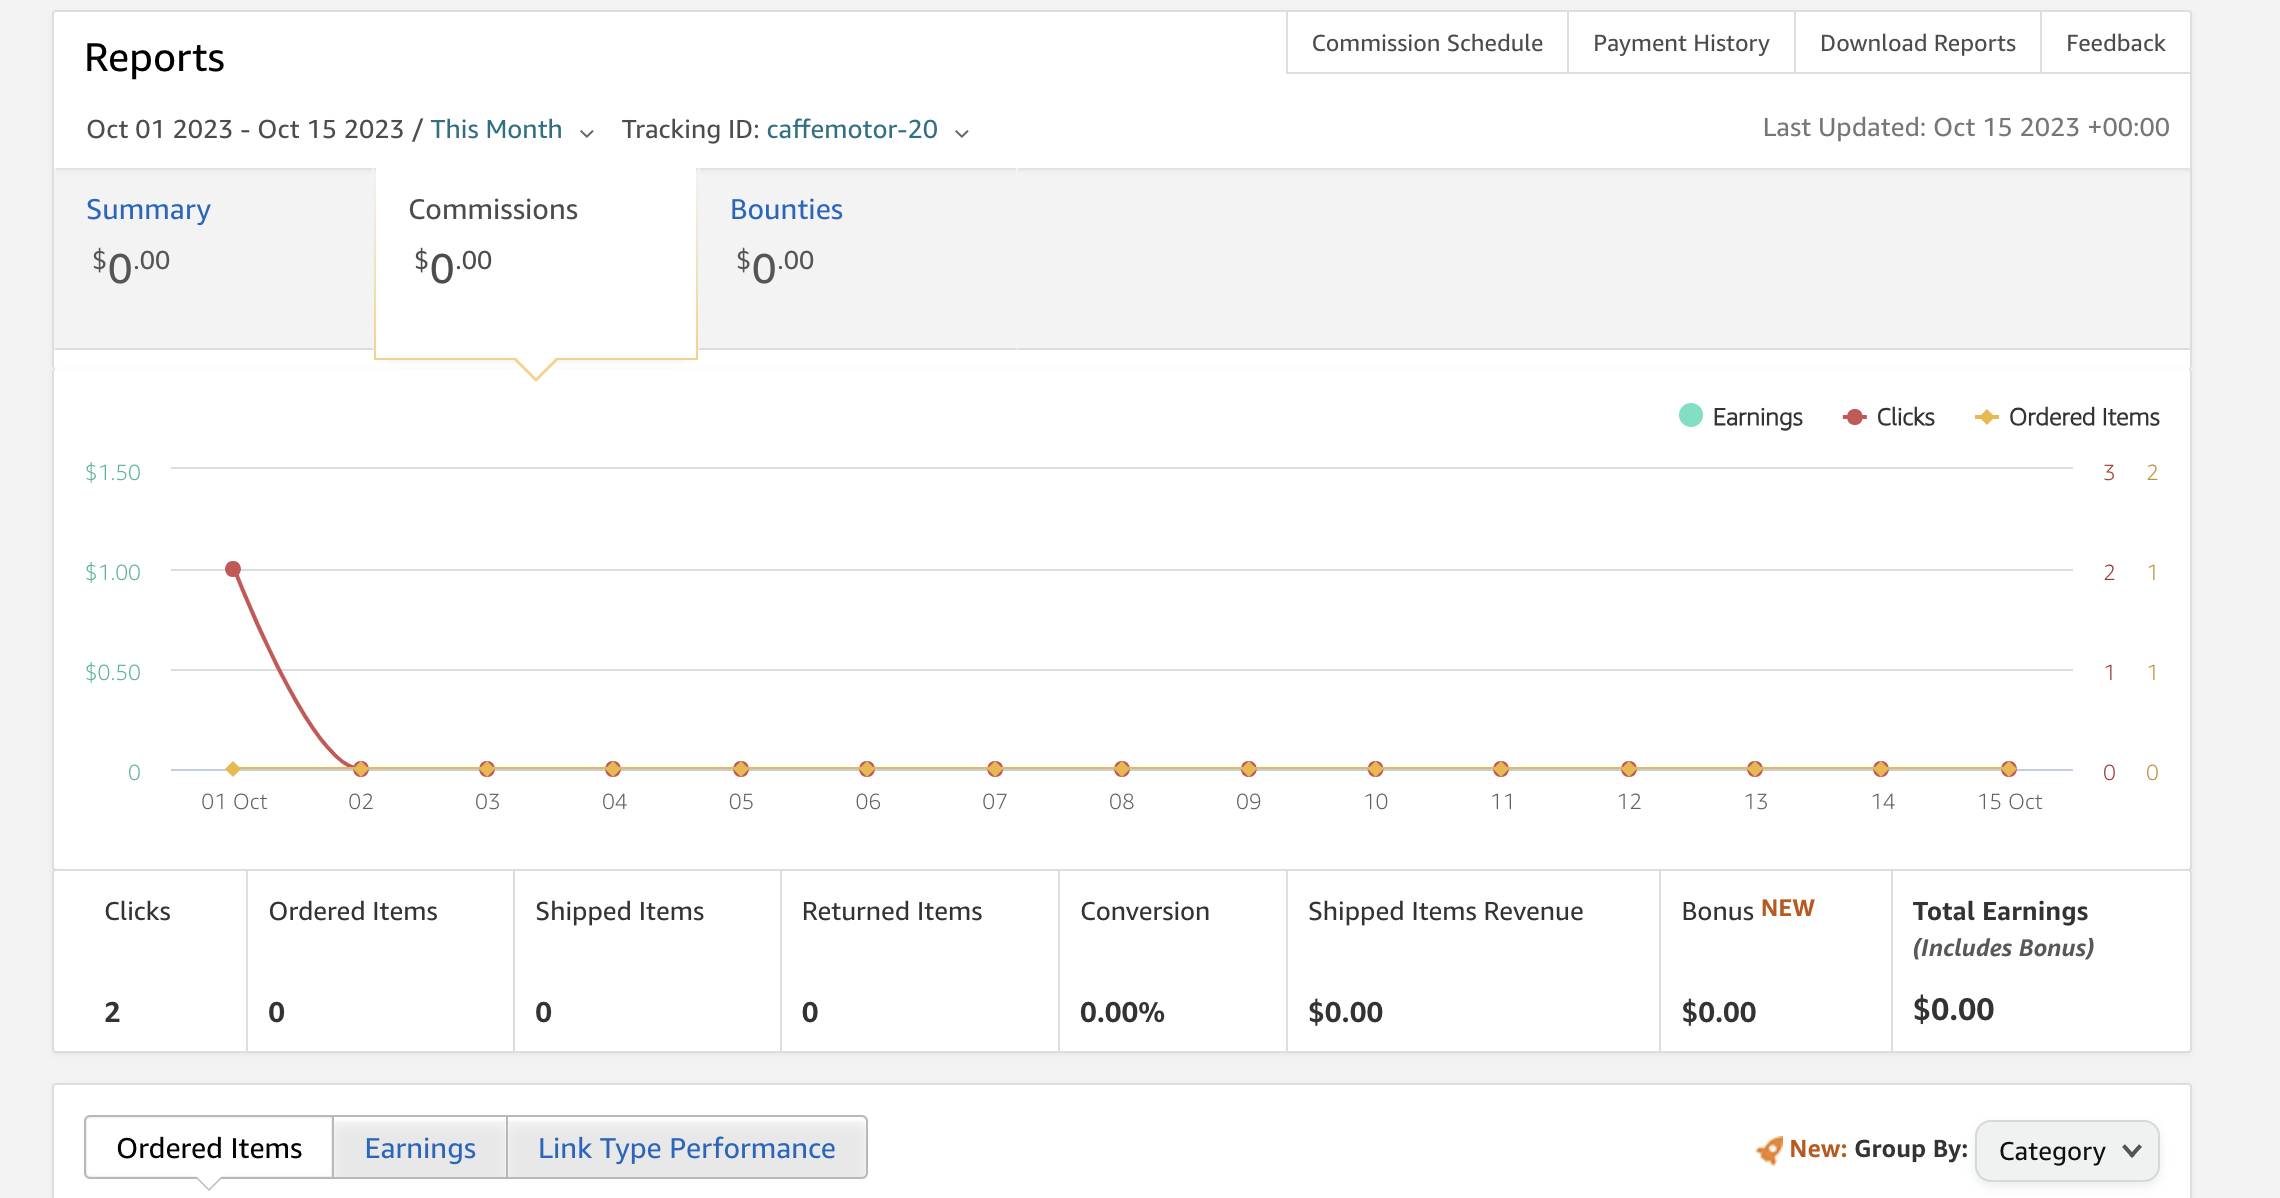Click the rocket New icon beside Group By
This screenshot has height=1198, width=2280.
click(1769, 1150)
